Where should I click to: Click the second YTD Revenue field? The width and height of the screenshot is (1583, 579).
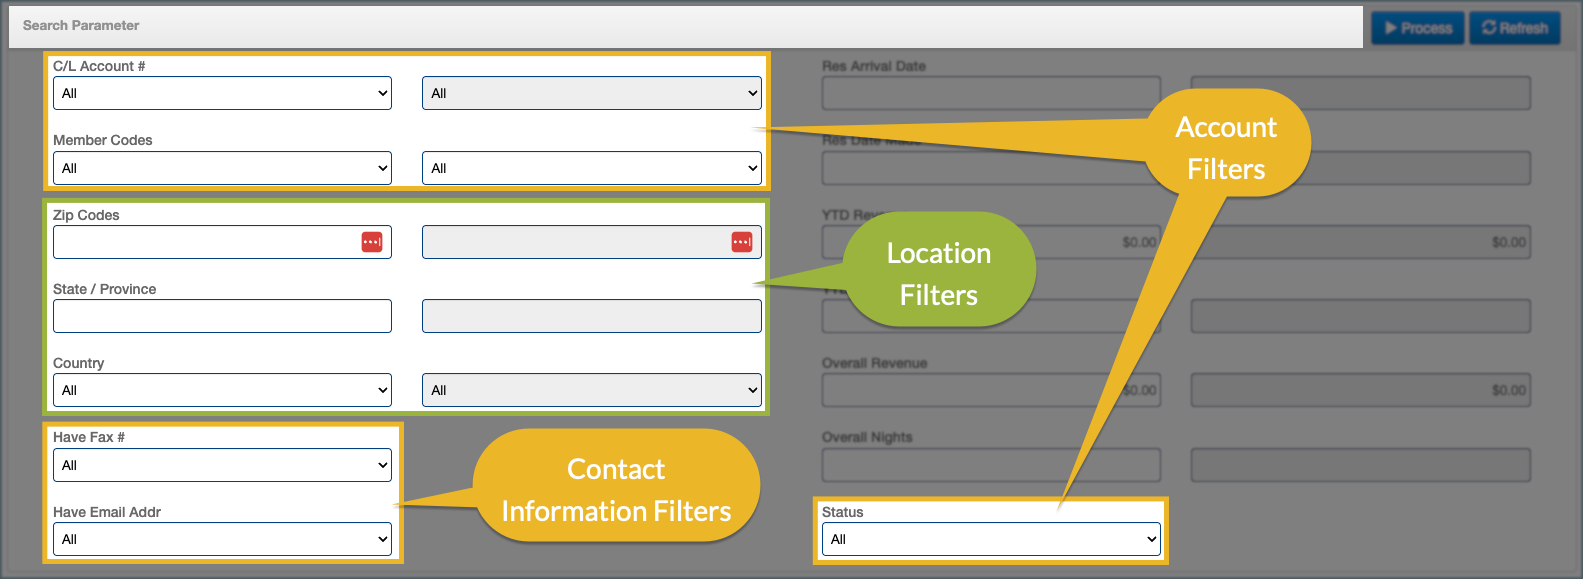[x=1360, y=242]
